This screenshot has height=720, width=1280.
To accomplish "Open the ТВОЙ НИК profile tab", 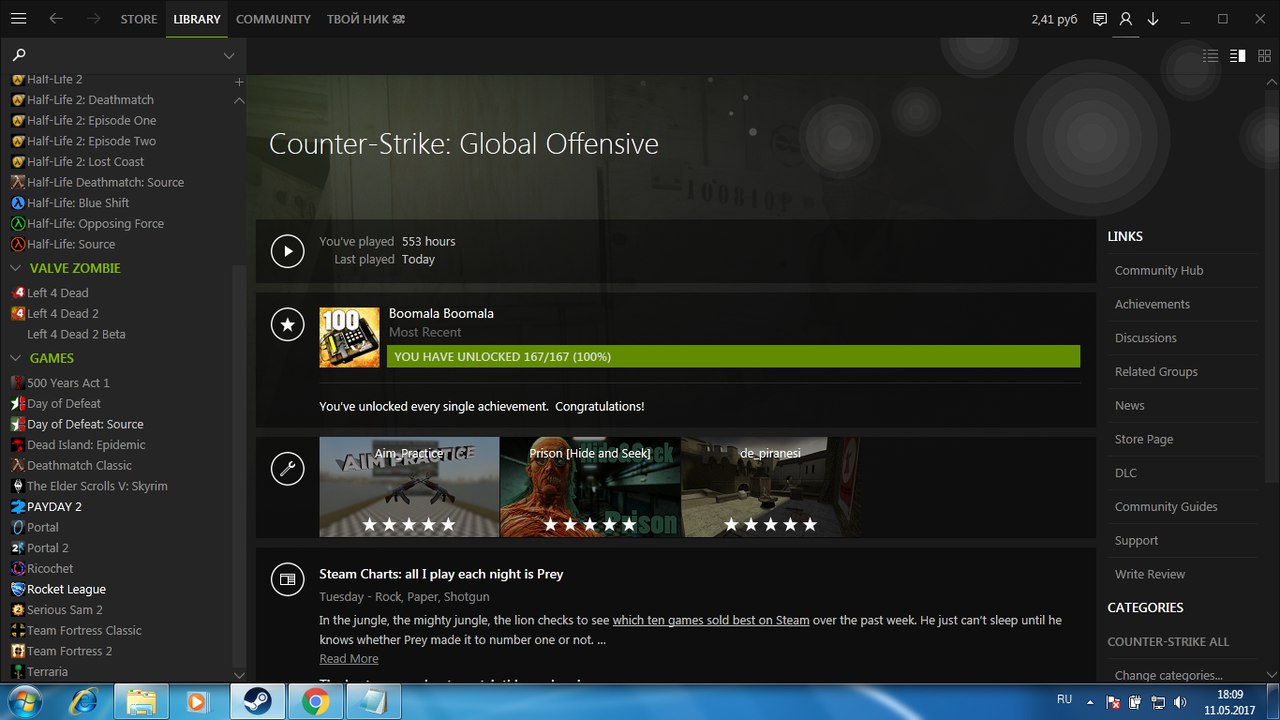I will click(x=366, y=19).
